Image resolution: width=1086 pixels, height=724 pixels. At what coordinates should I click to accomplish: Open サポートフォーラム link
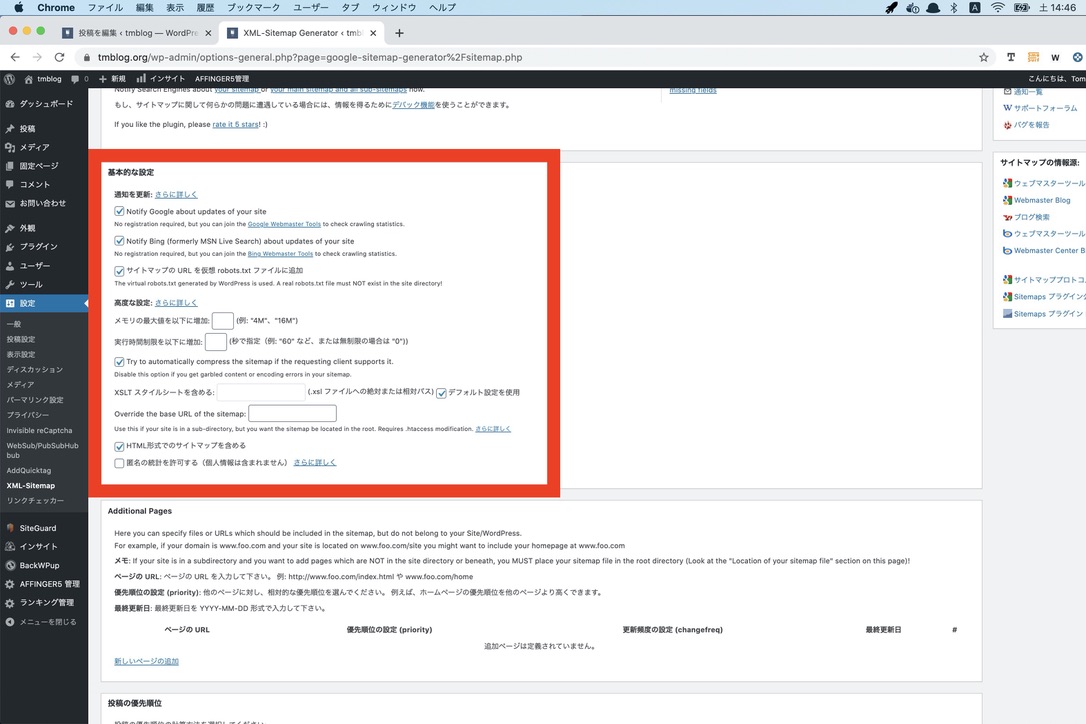[x=1045, y=108]
